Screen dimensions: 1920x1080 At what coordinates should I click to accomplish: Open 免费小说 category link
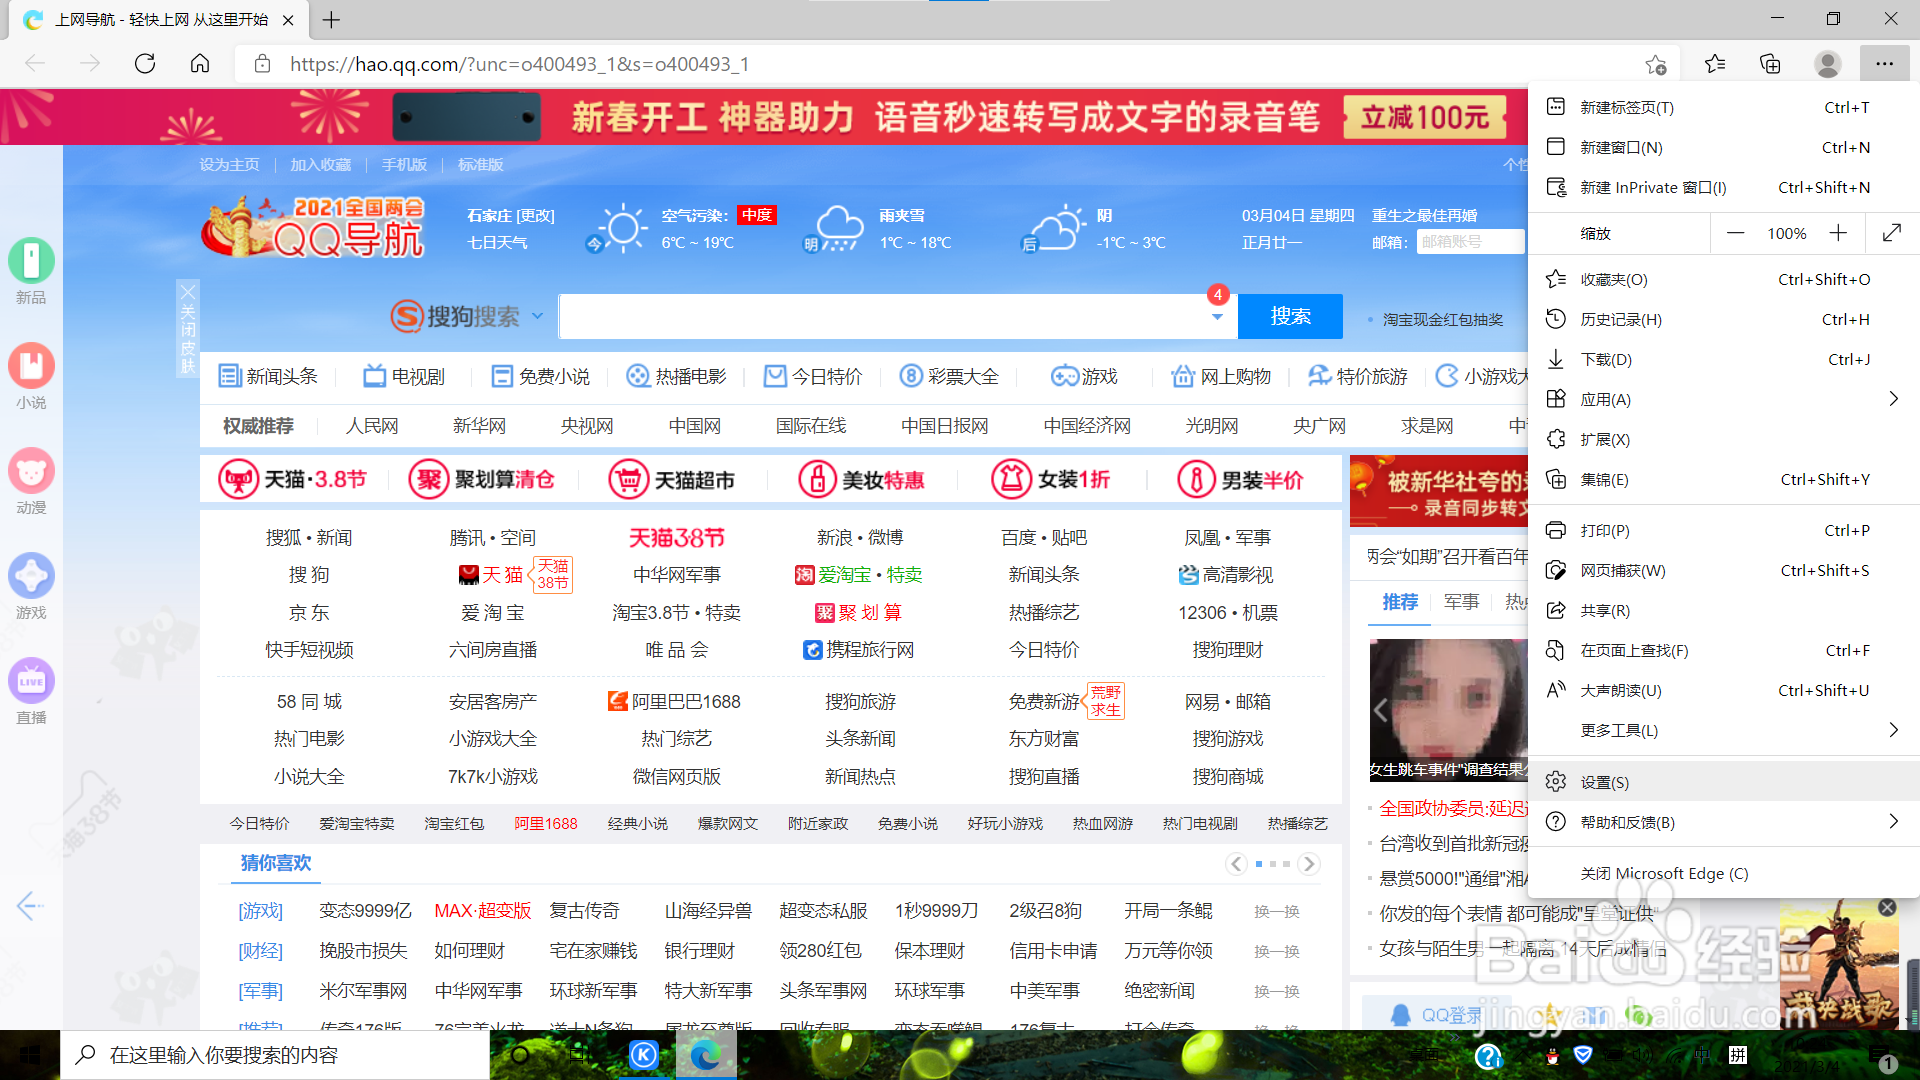pos(540,376)
